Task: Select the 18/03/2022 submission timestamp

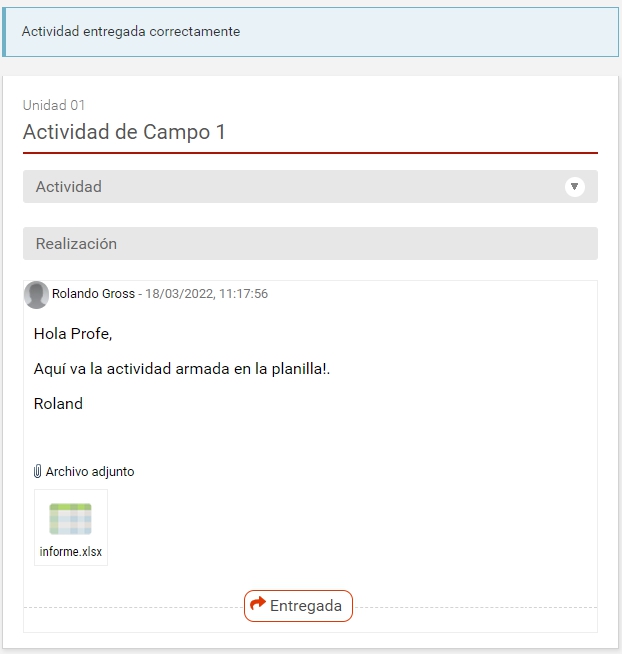Action: pyautogui.click(x=207, y=295)
